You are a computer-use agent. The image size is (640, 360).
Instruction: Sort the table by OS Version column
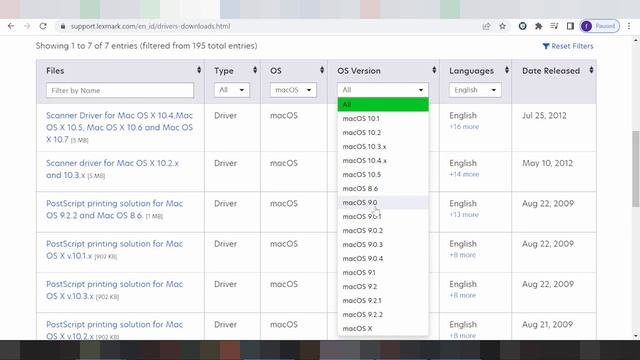434,70
